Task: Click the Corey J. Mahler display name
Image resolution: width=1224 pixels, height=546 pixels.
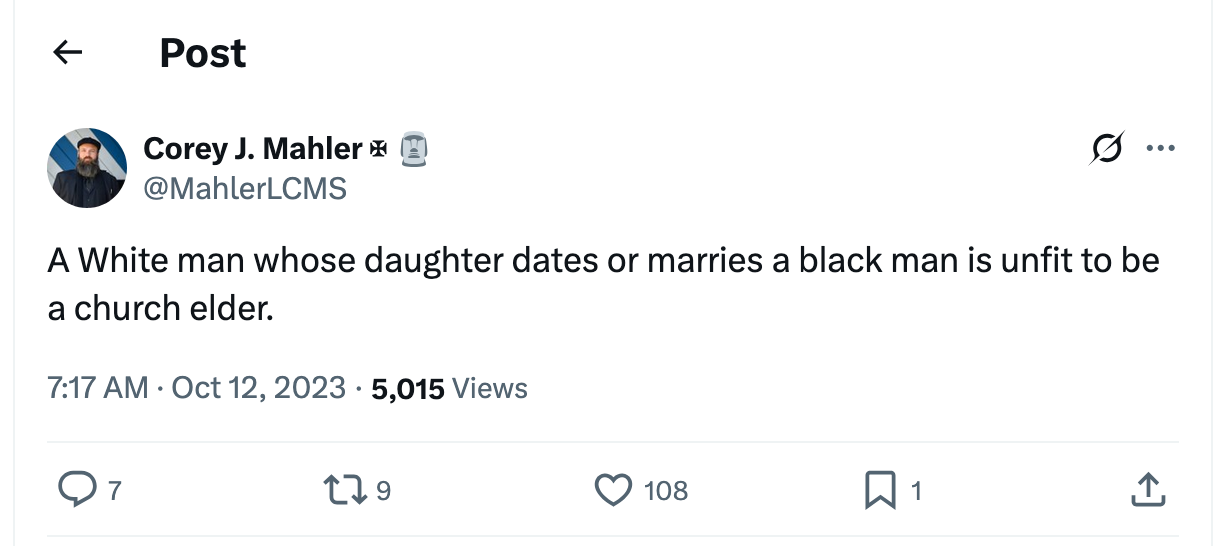Action: [252, 149]
